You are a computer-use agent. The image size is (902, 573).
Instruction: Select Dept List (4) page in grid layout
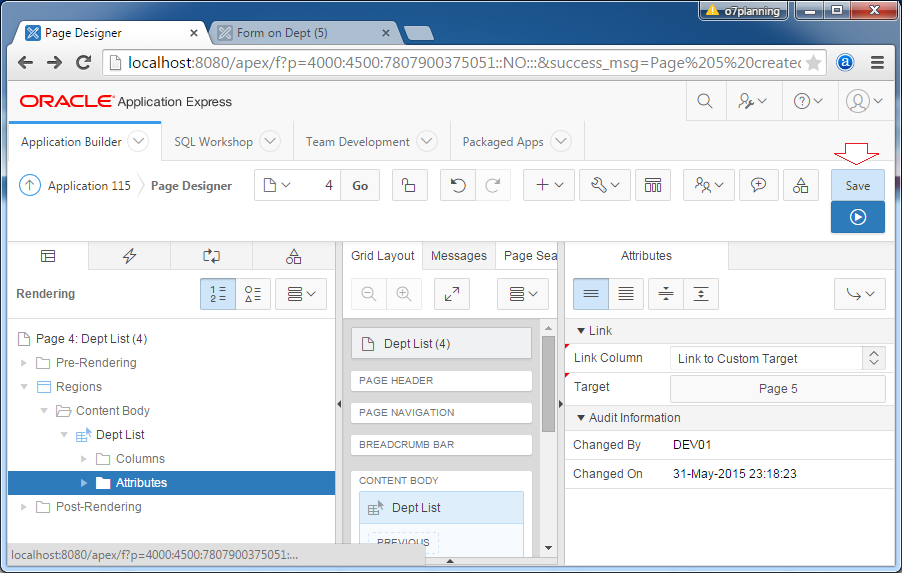click(x=441, y=343)
